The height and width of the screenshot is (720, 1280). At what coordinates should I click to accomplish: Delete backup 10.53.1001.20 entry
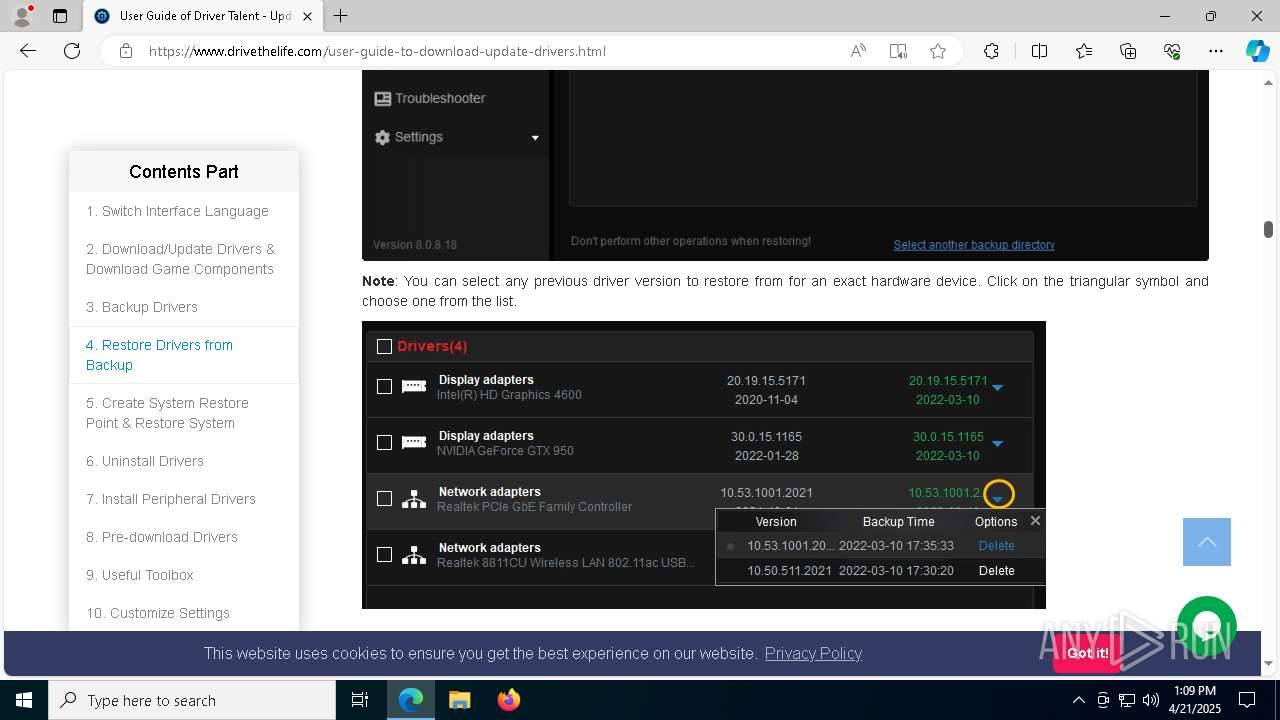996,546
